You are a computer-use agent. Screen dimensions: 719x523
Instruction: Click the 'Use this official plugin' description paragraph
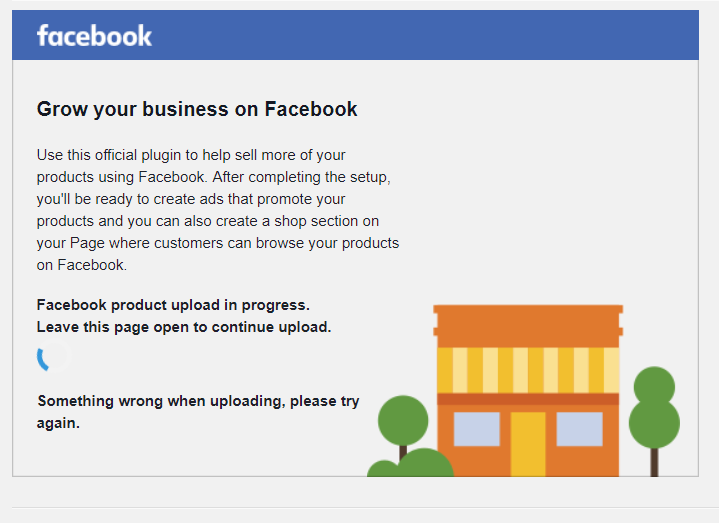tap(218, 210)
